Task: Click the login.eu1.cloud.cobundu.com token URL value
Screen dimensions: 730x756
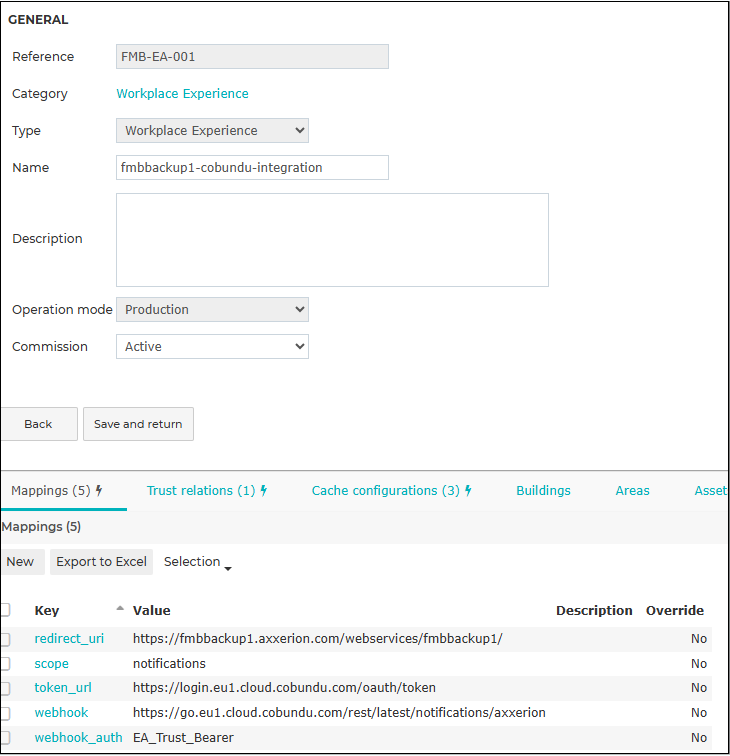Action: (x=284, y=688)
